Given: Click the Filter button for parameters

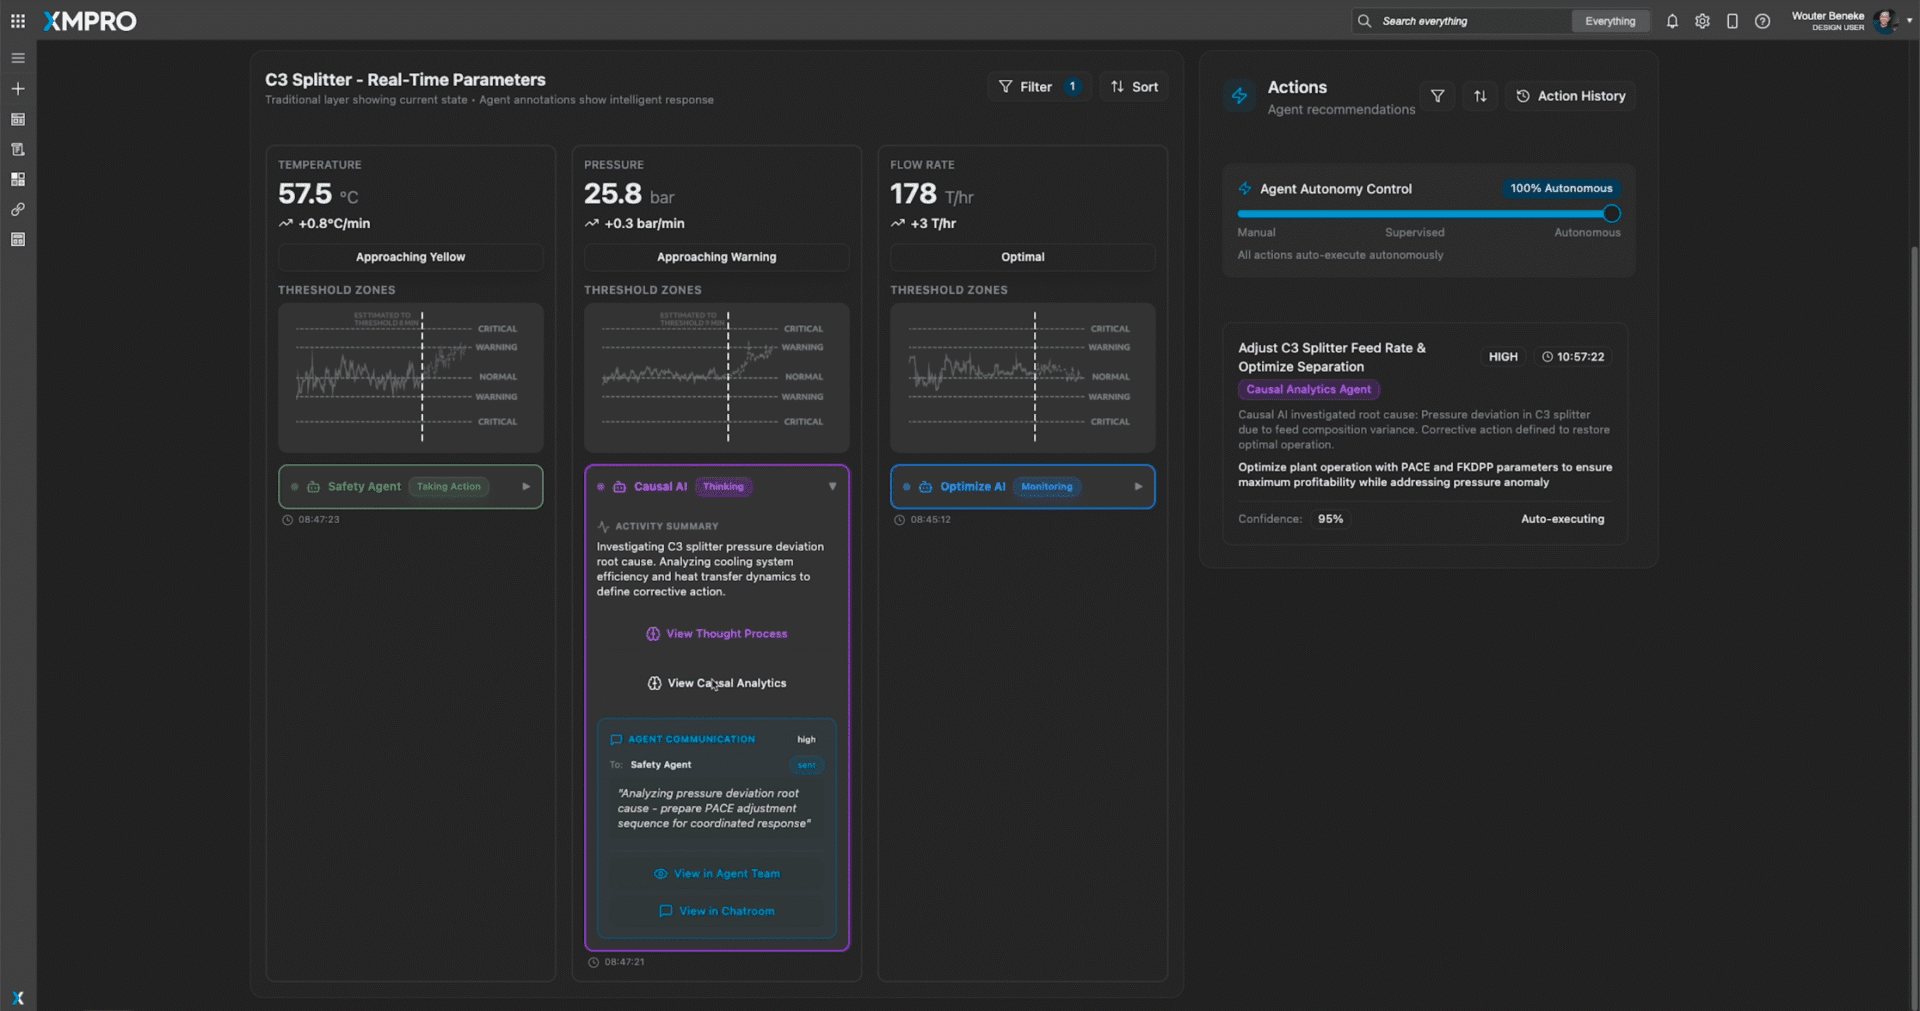Looking at the screenshot, I should [x=1037, y=87].
